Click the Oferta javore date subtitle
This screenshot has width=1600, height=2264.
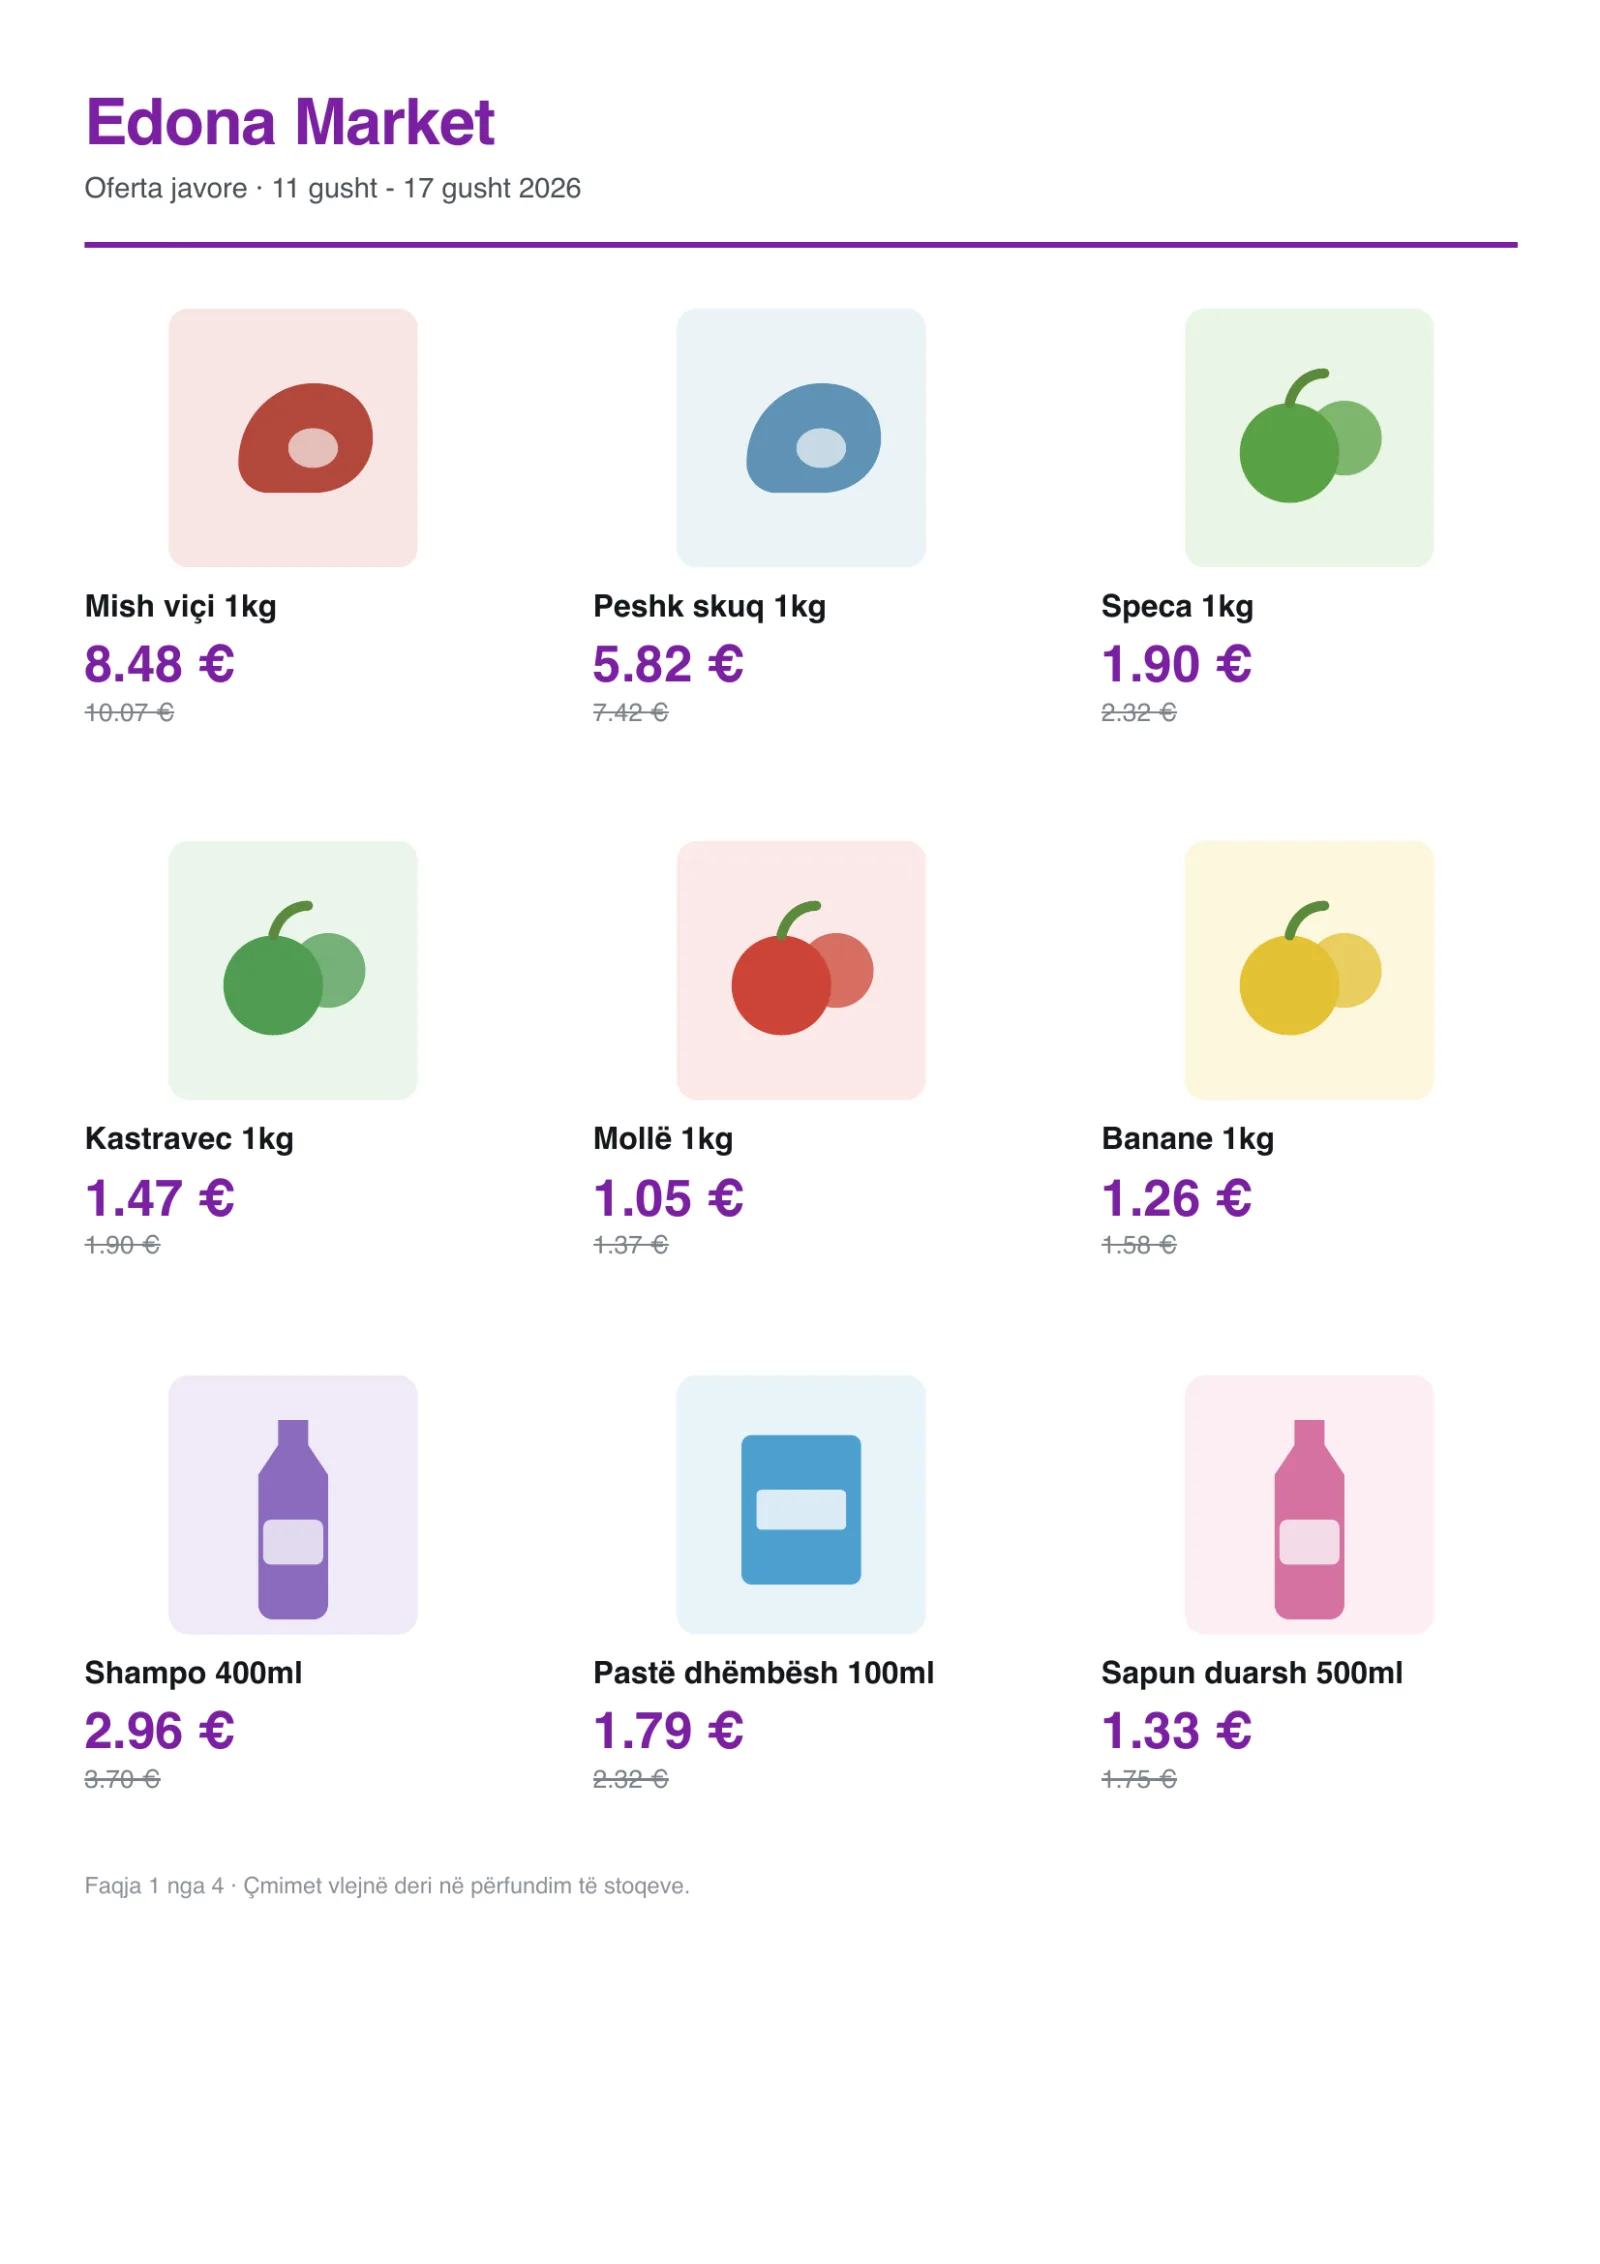point(333,188)
